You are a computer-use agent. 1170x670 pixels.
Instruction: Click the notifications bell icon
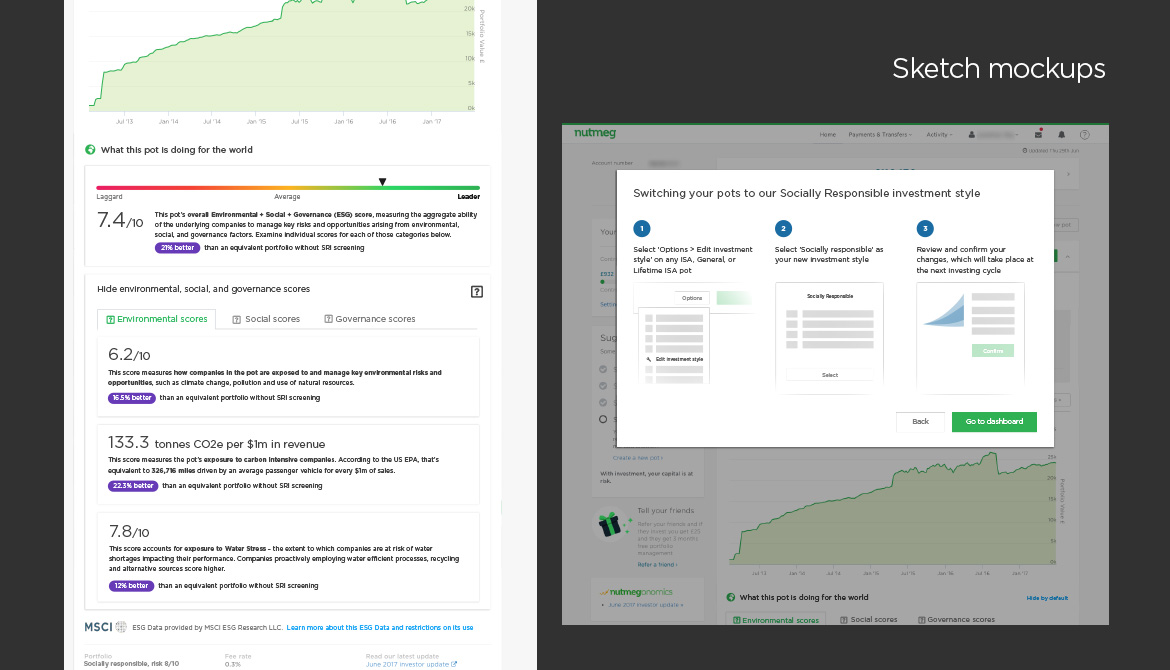tap(1061, 134)
